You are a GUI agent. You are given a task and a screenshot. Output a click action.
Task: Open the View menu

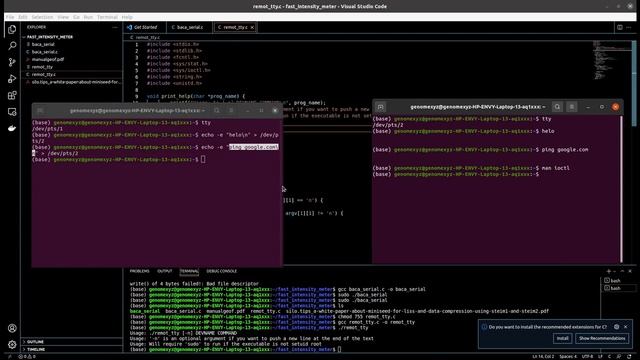(x=63, y=17)
